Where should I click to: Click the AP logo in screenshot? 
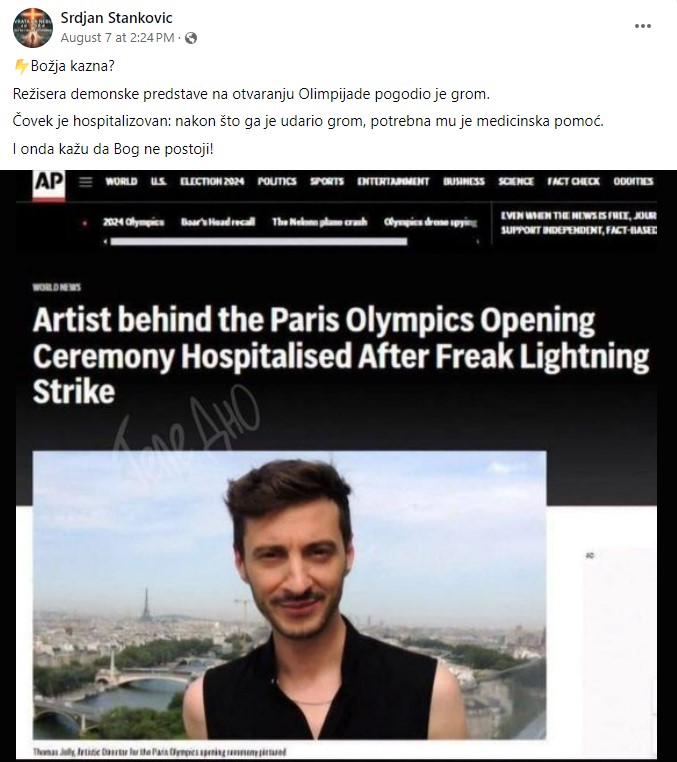click(49, 184)
